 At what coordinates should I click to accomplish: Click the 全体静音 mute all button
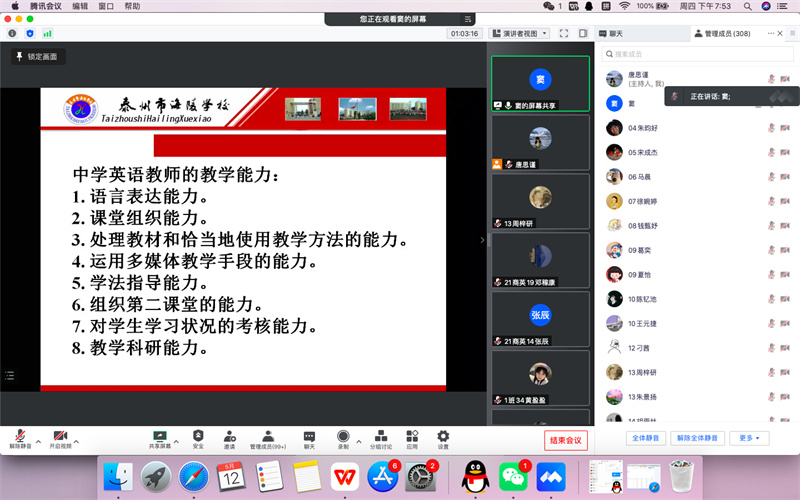click(642, 438)
